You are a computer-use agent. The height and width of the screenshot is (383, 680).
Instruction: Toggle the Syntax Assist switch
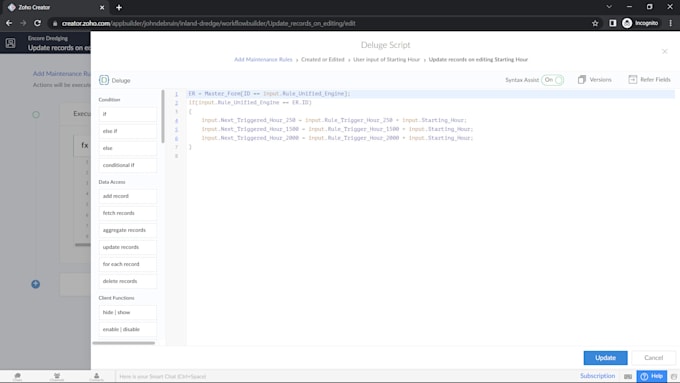pos(552,80)
